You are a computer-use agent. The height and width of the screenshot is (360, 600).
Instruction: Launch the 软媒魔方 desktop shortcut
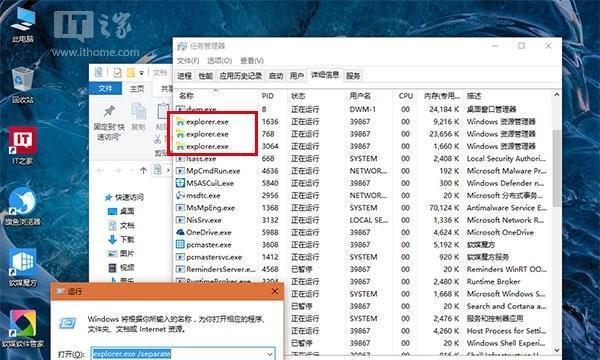click(x=23, y=267)
